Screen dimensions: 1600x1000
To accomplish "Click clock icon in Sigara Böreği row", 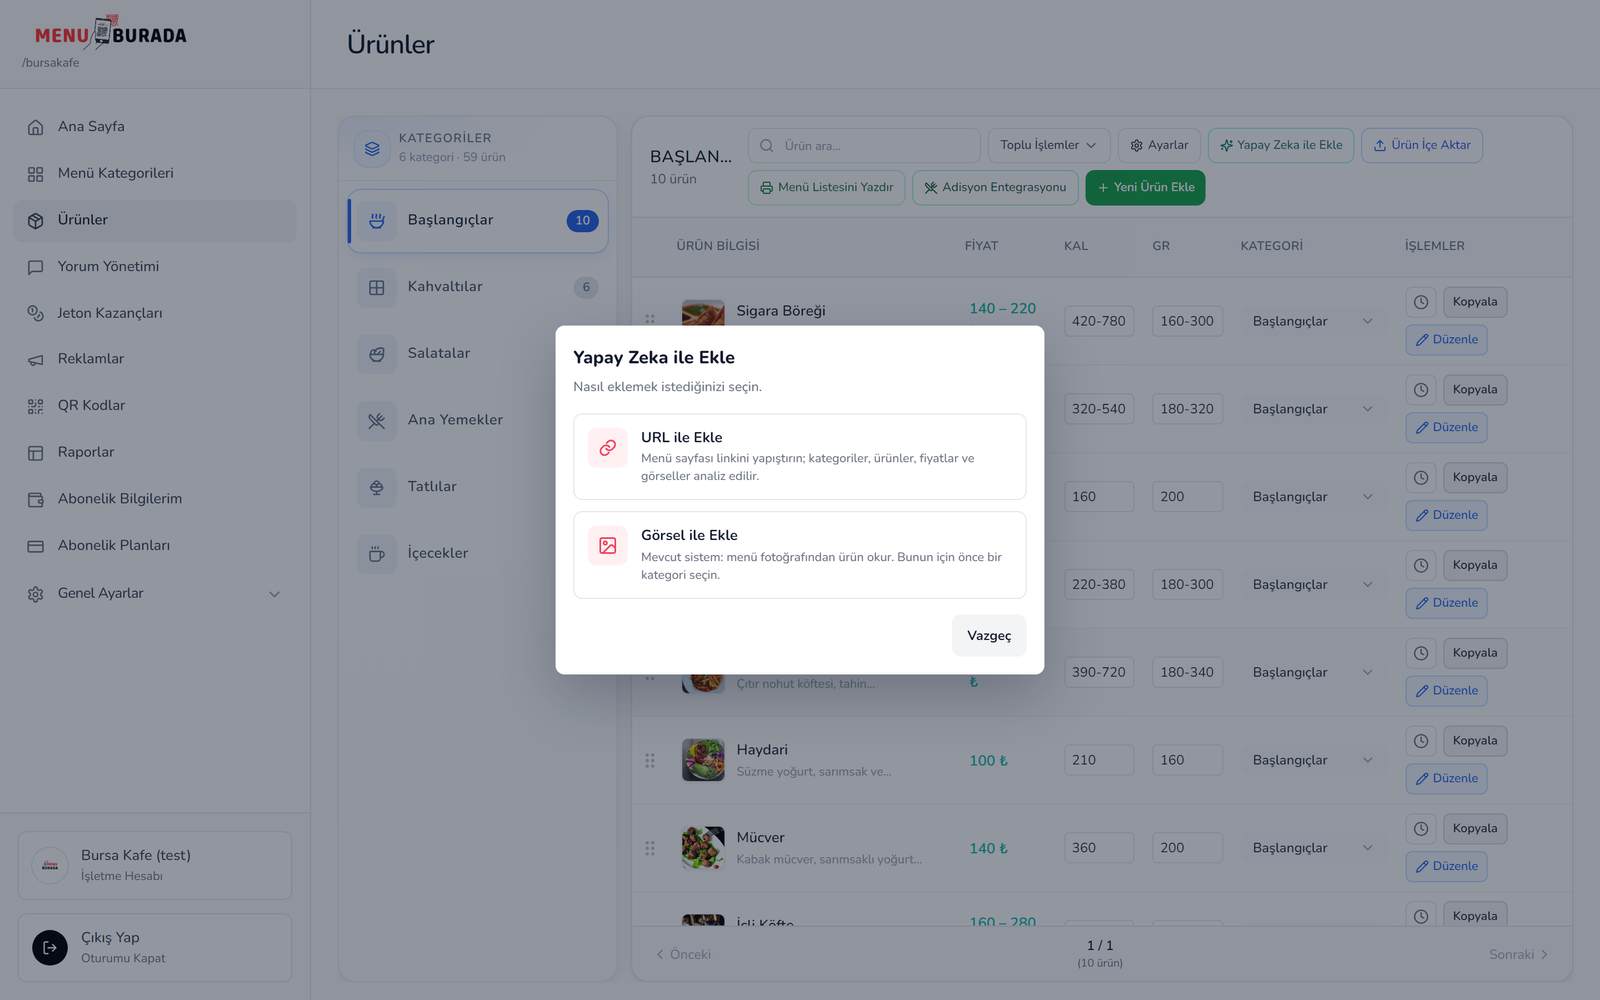I will point(1421,302).
